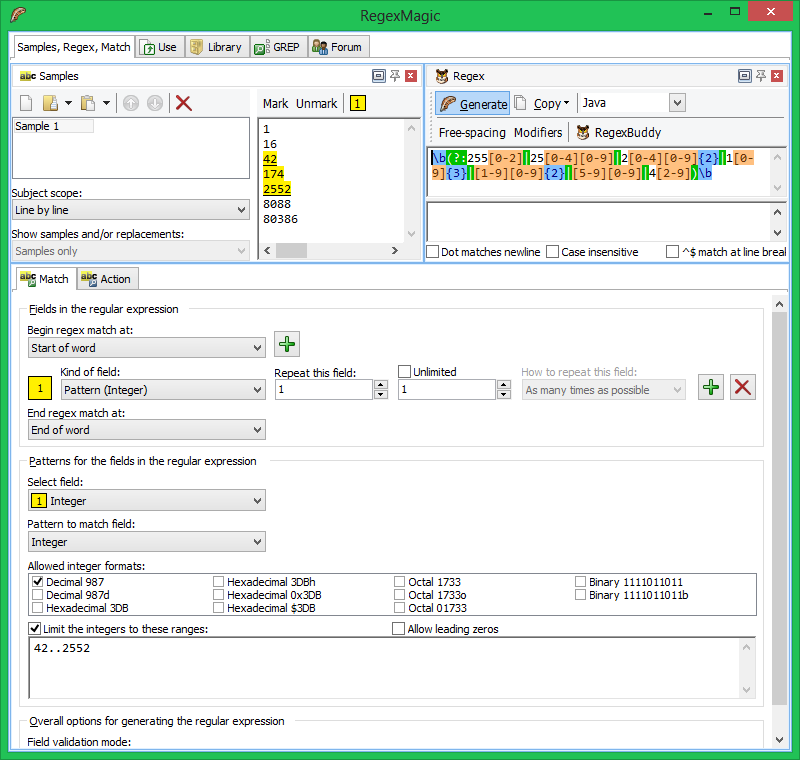This screenshot has width=800, height=760.
Task: Enable Decimal 987d format
Action: [37, 595]
